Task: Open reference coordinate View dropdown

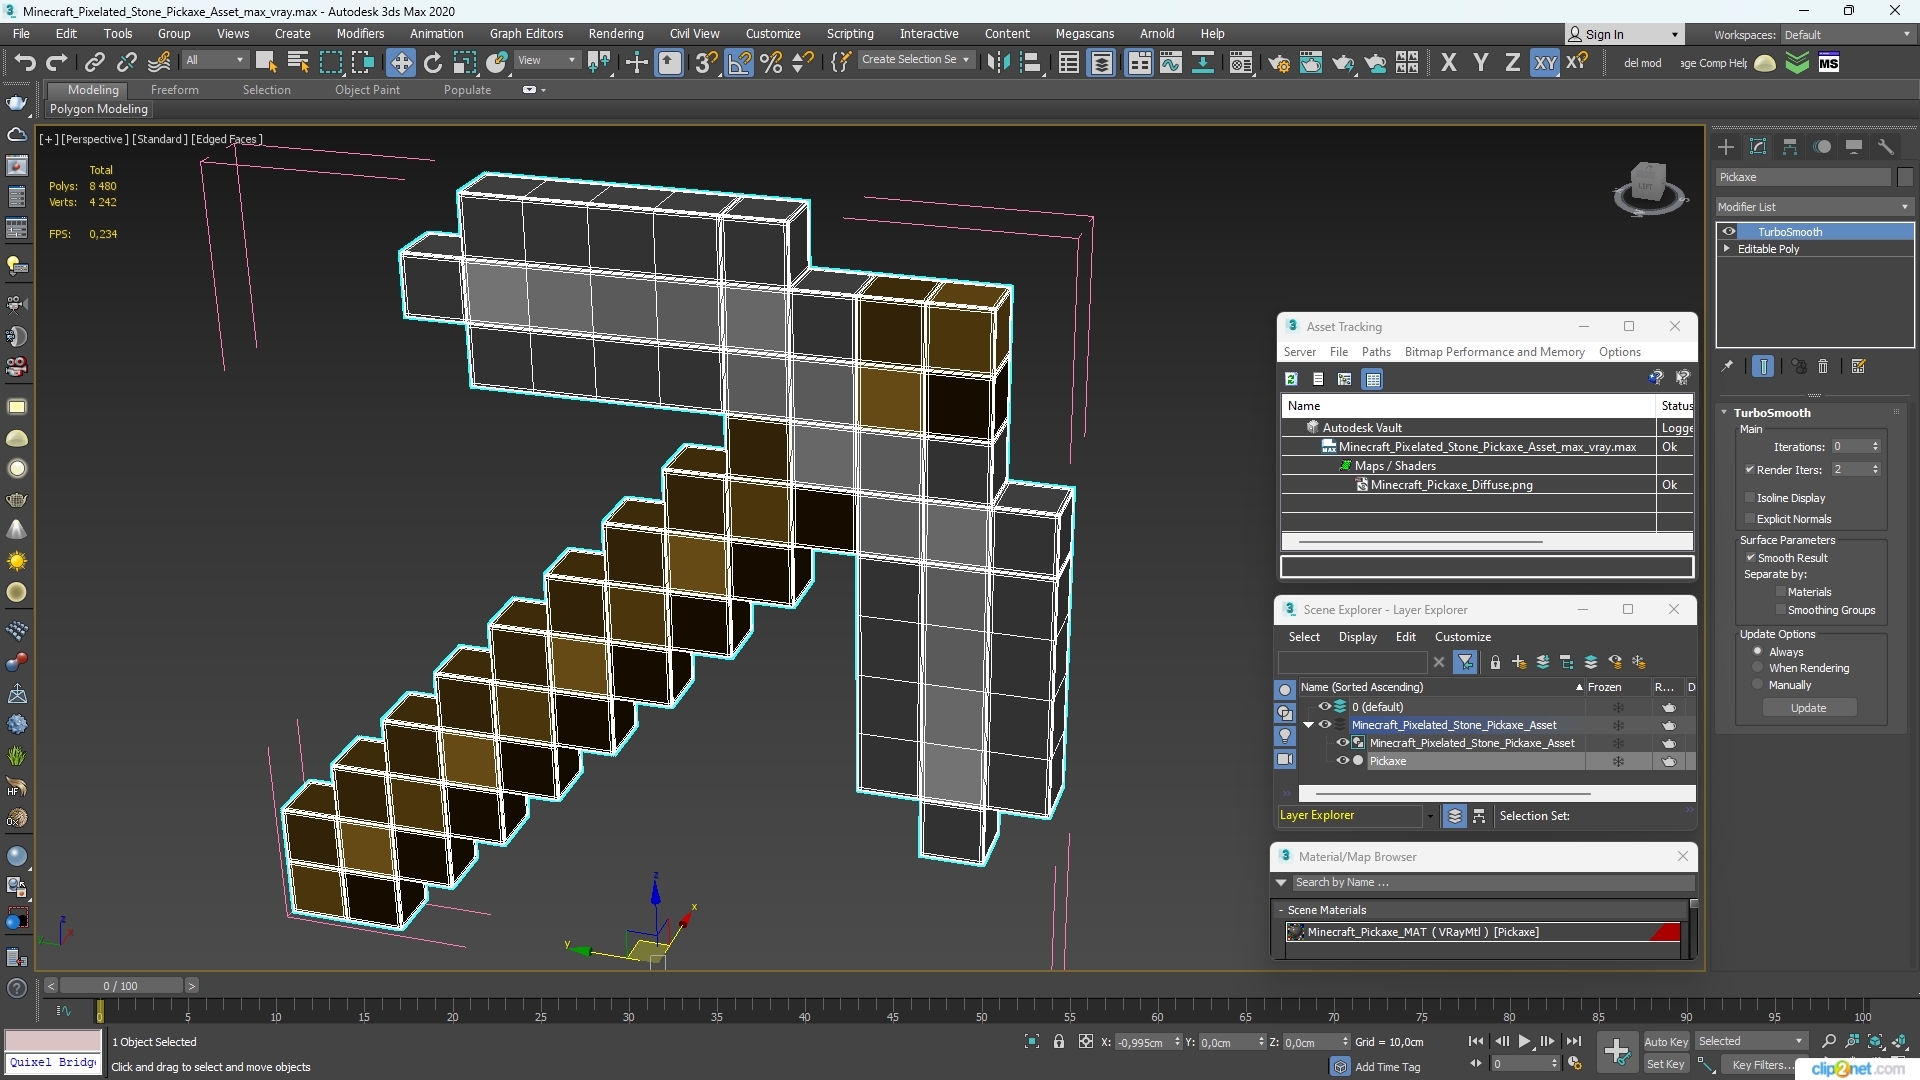Action: [x=546, y=61]
